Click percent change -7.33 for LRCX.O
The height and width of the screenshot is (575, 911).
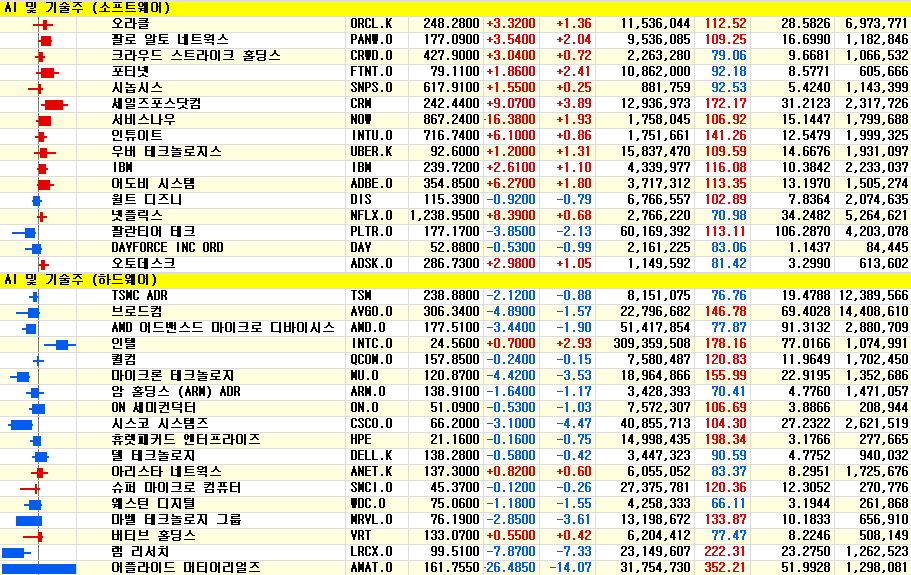coord(573,551)
